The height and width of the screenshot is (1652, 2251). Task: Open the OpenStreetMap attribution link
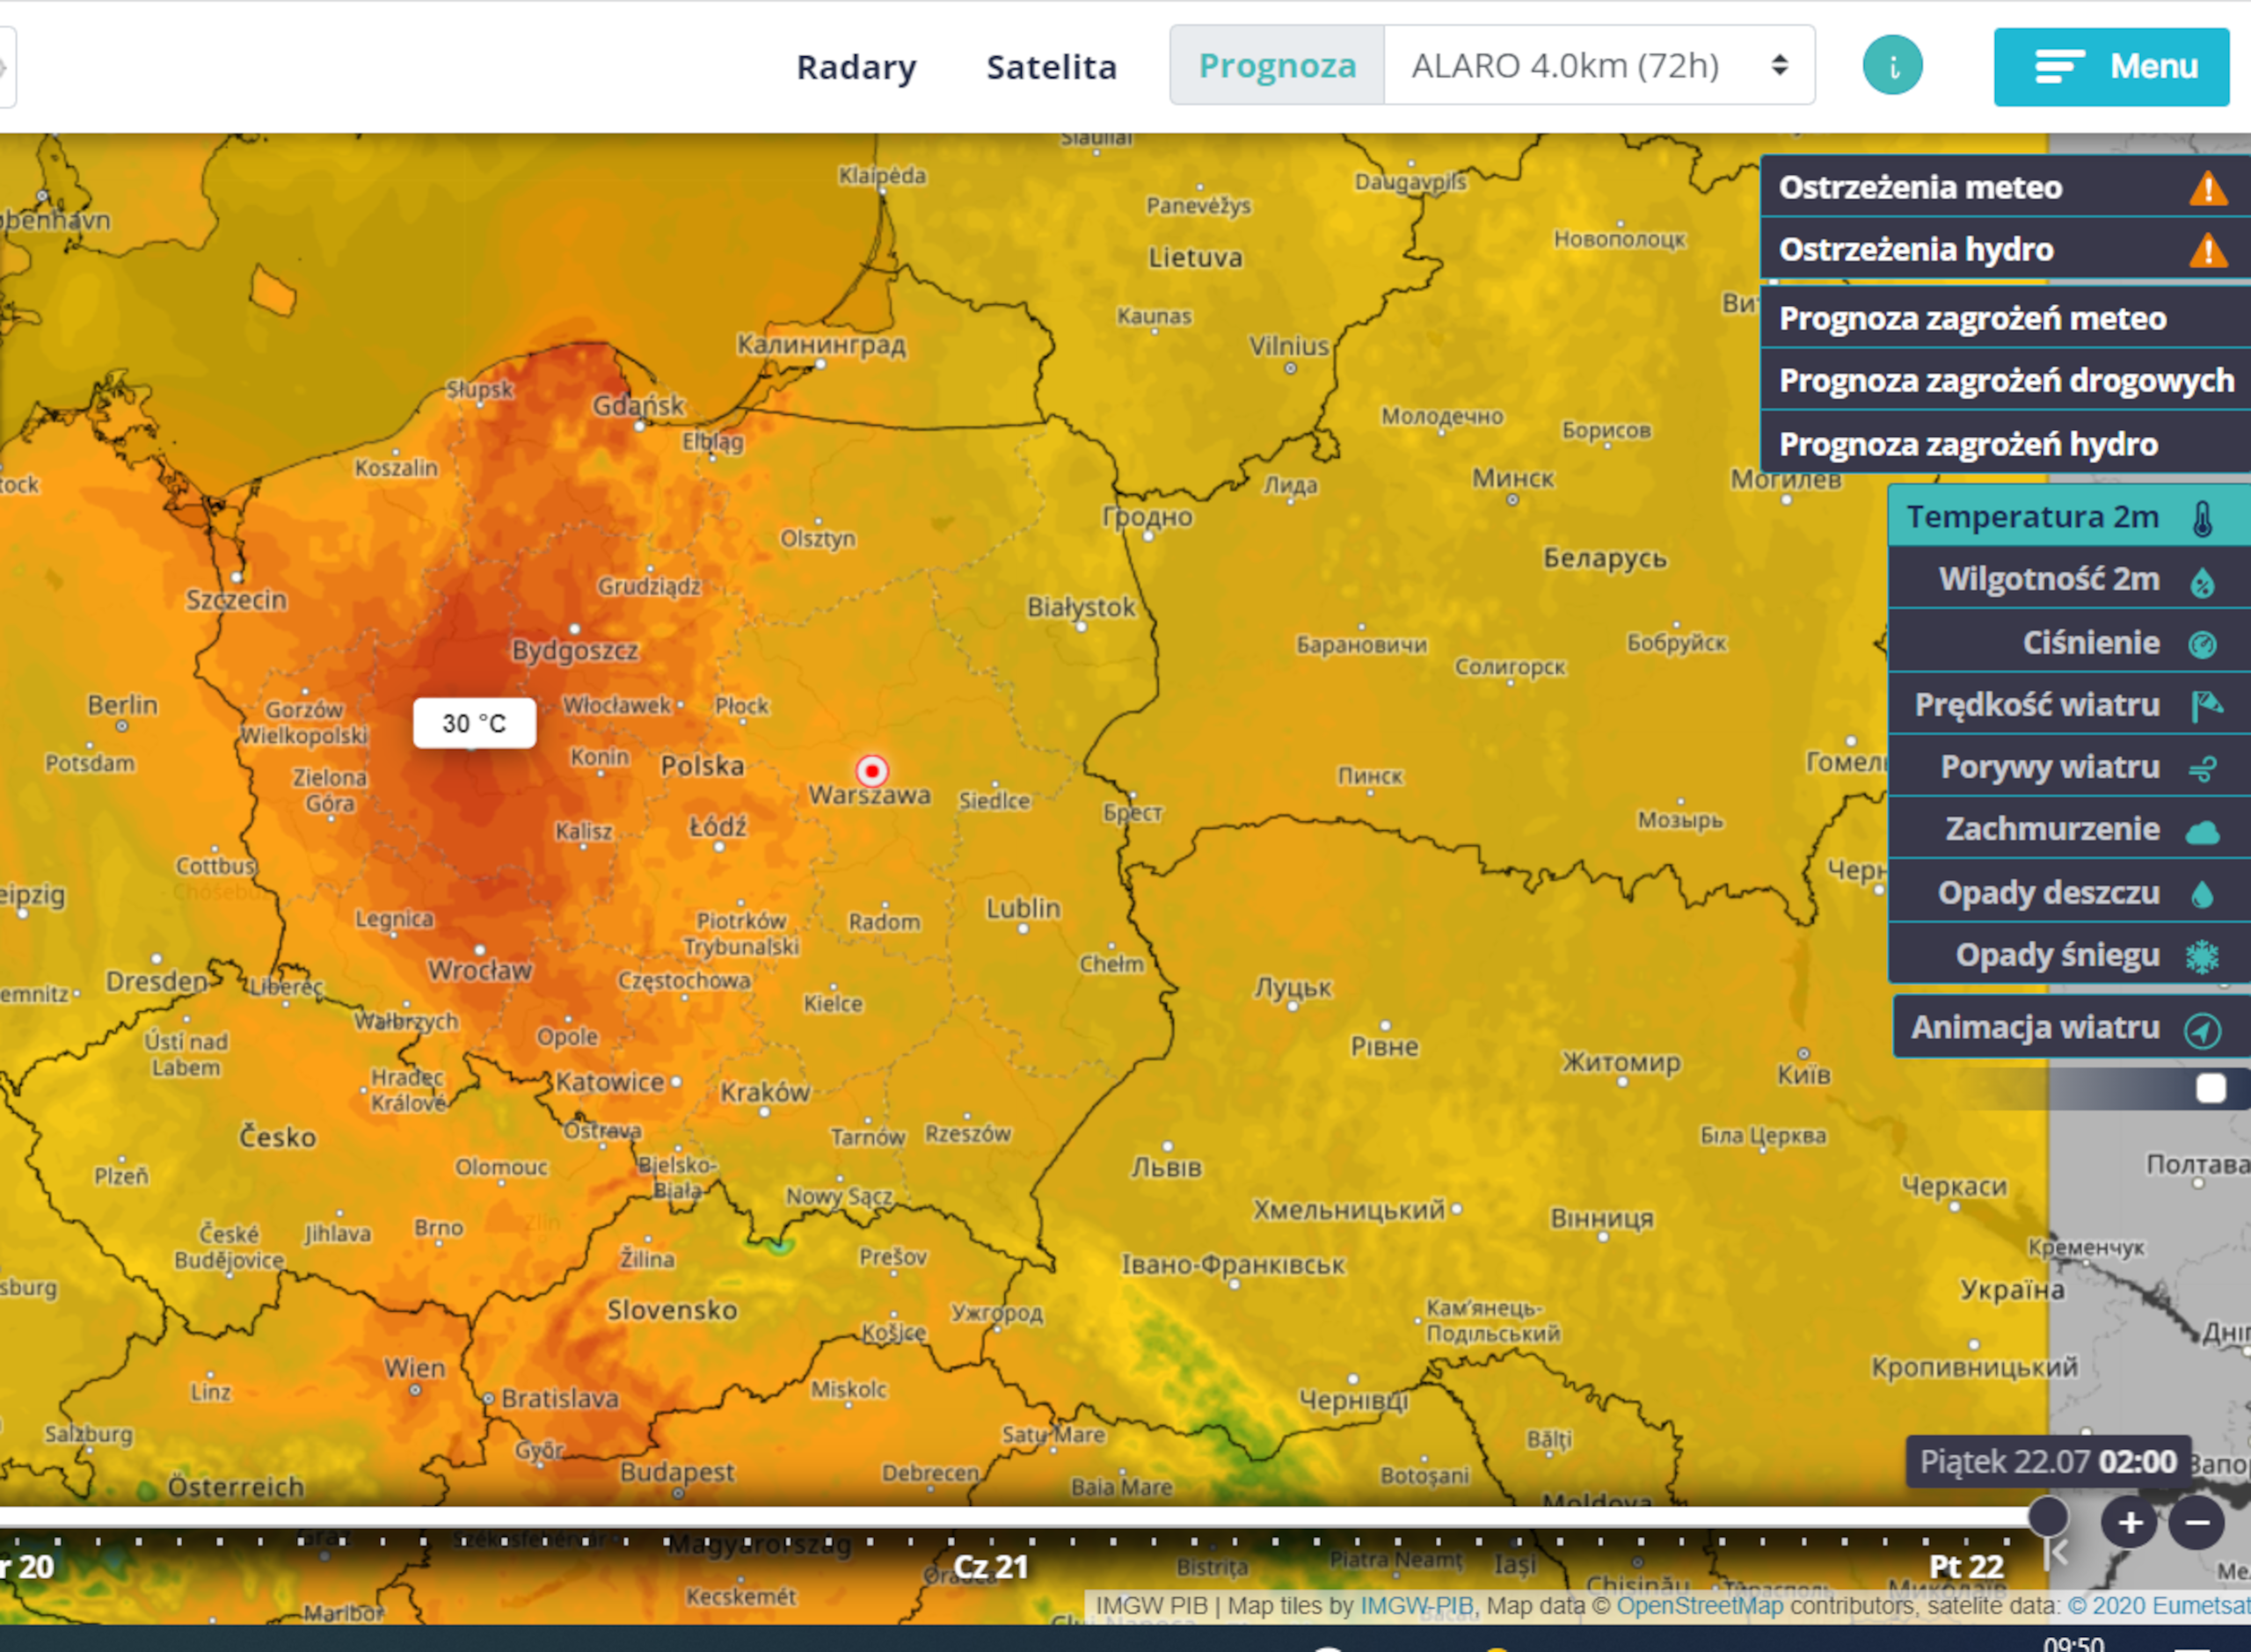click(1699, 1606)
